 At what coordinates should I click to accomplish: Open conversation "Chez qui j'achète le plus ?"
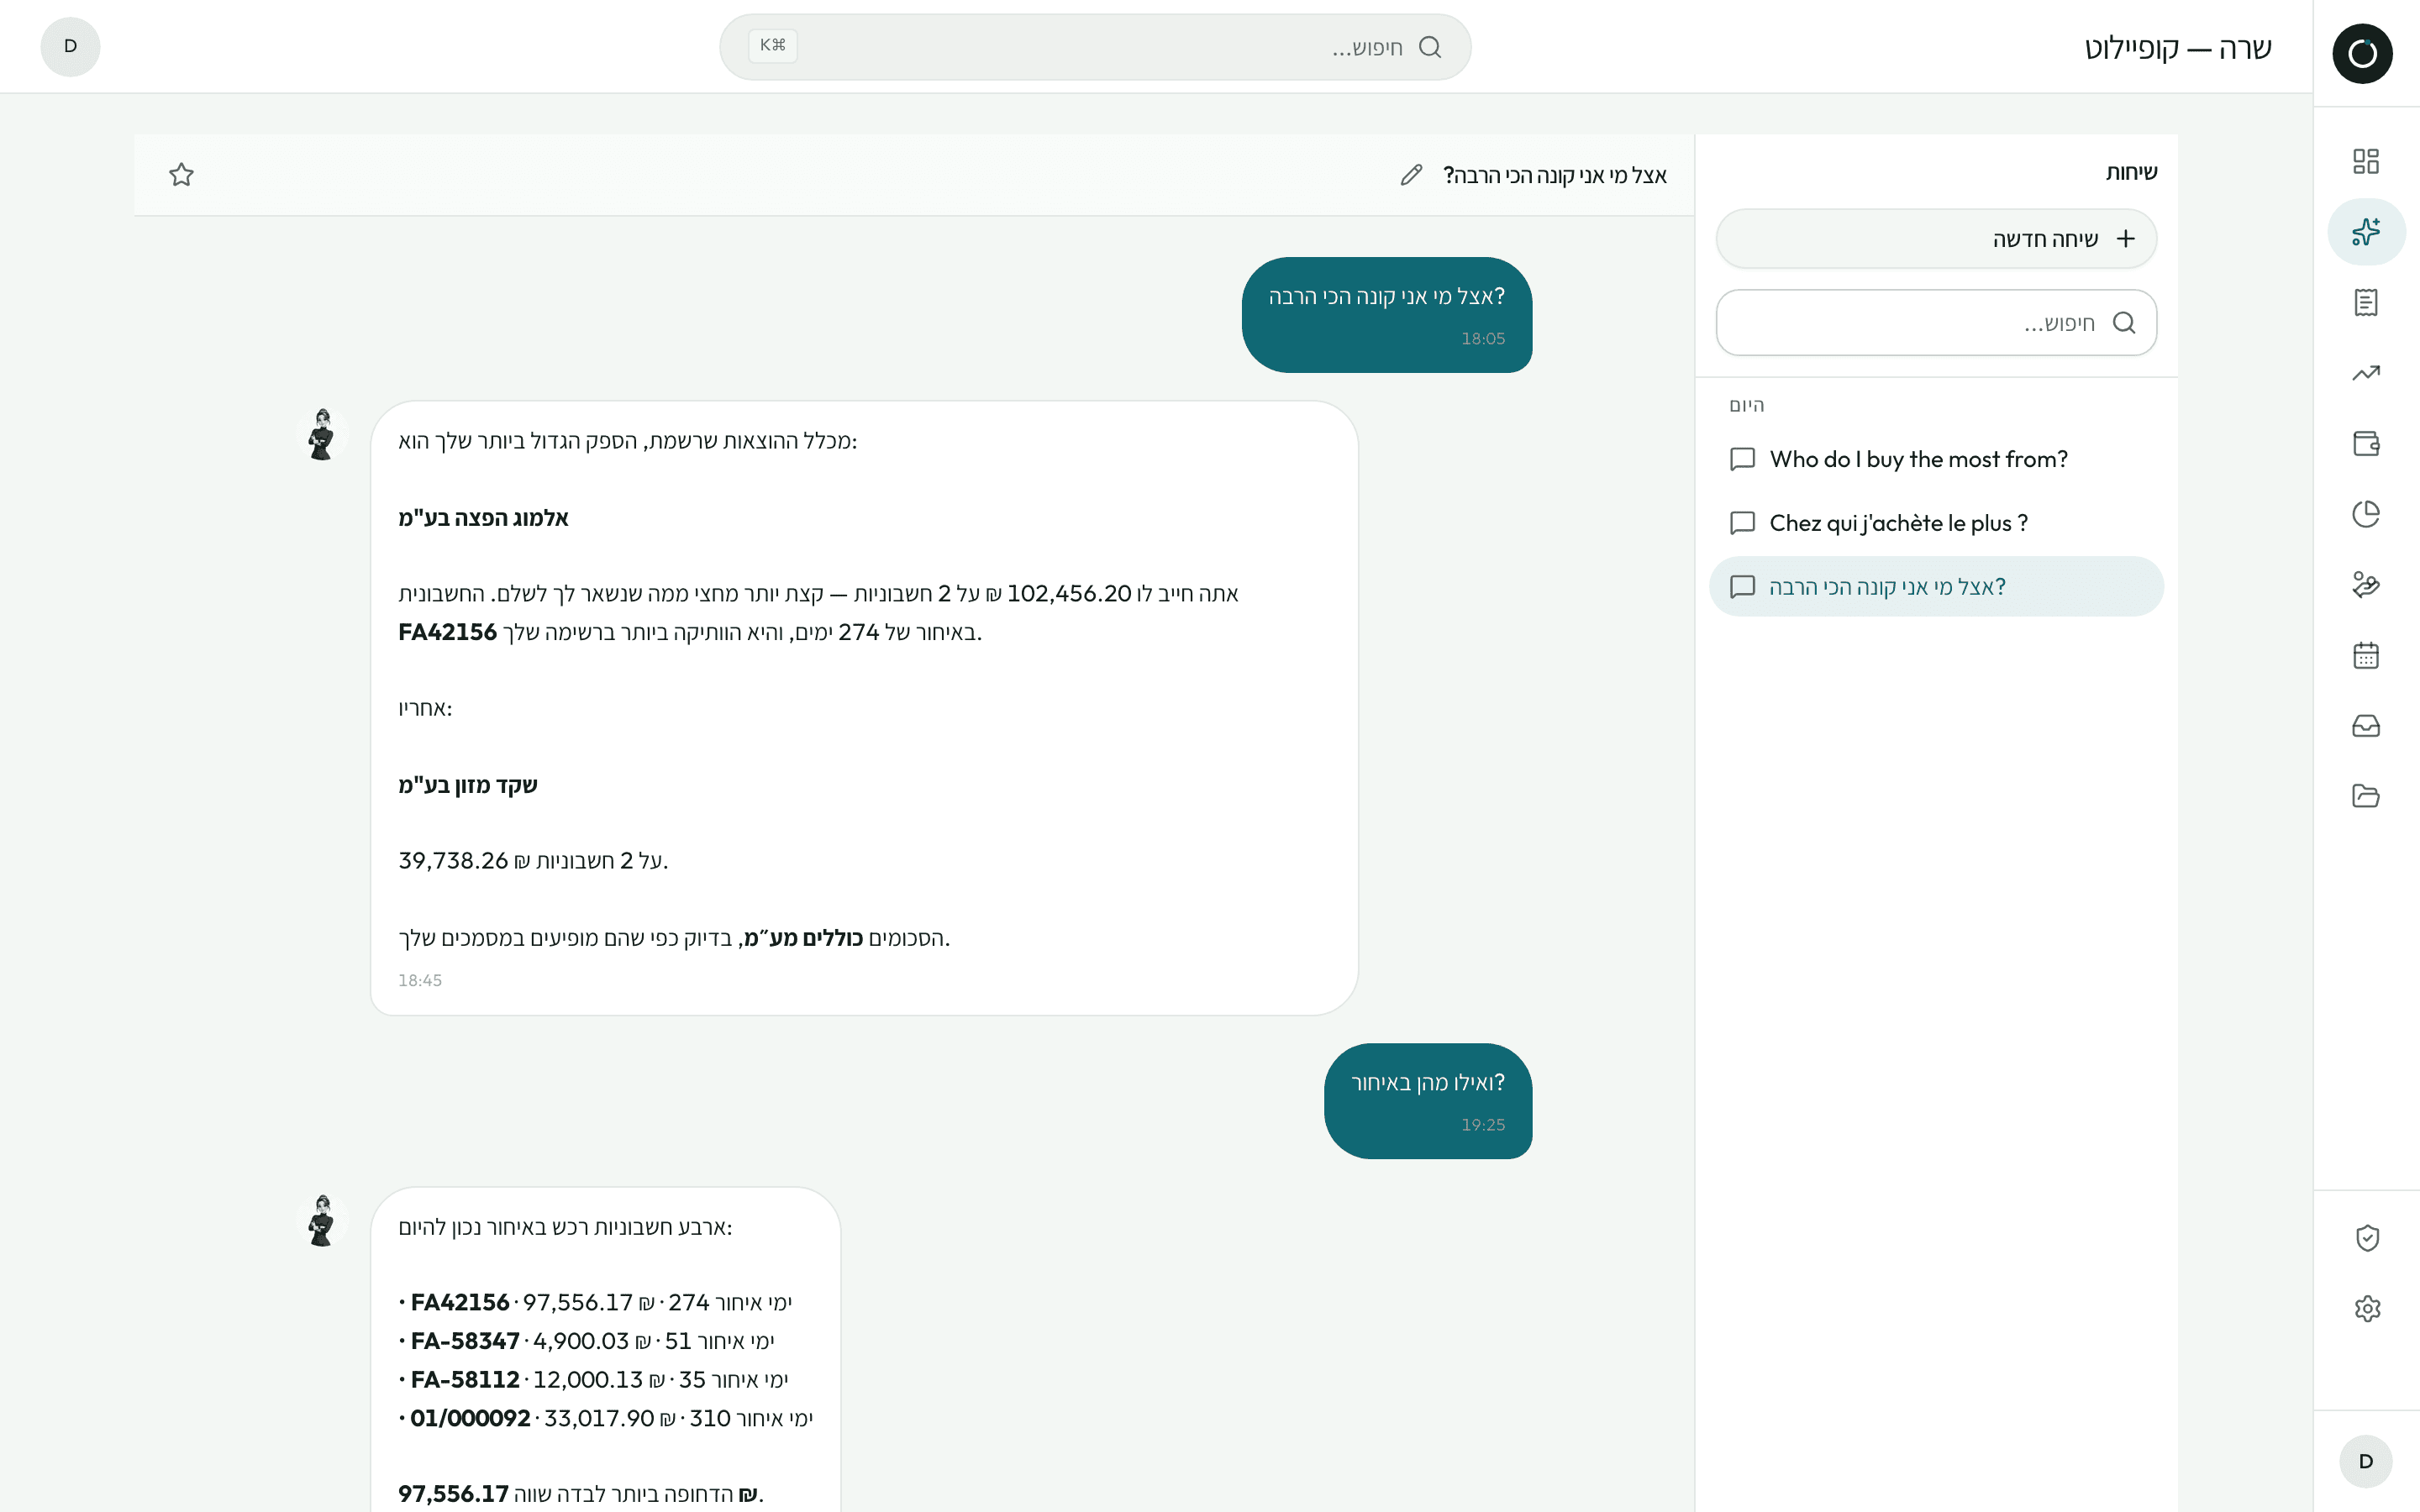(1936, 523)
